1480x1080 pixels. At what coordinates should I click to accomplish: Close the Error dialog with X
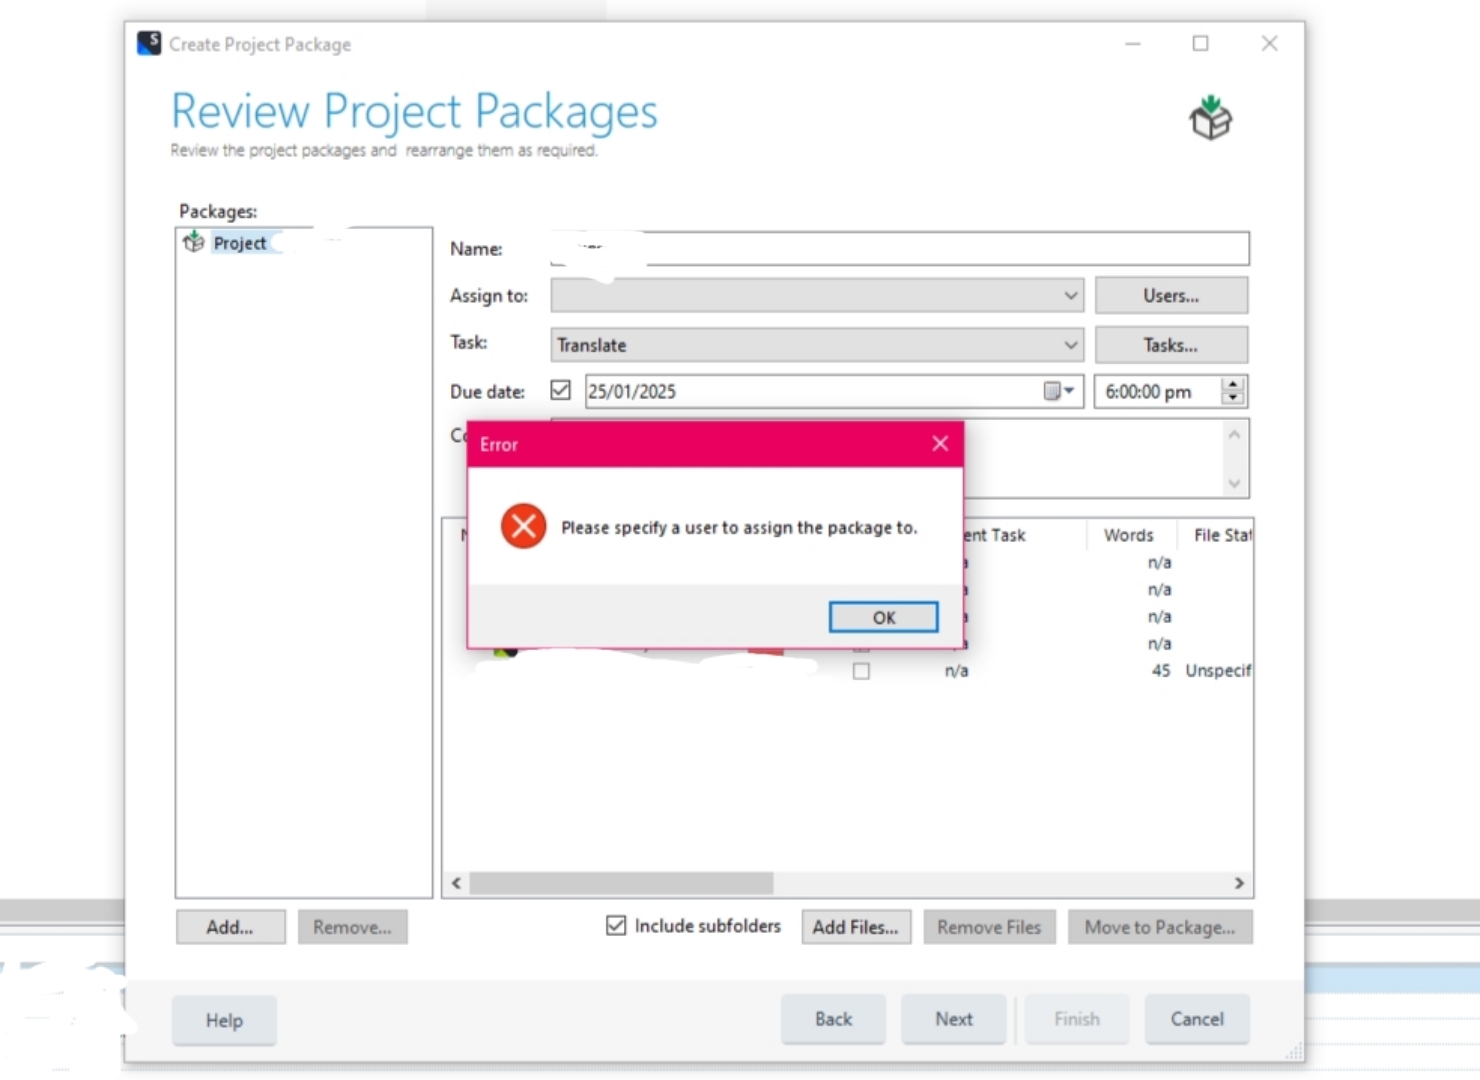[x=940, y=443]
